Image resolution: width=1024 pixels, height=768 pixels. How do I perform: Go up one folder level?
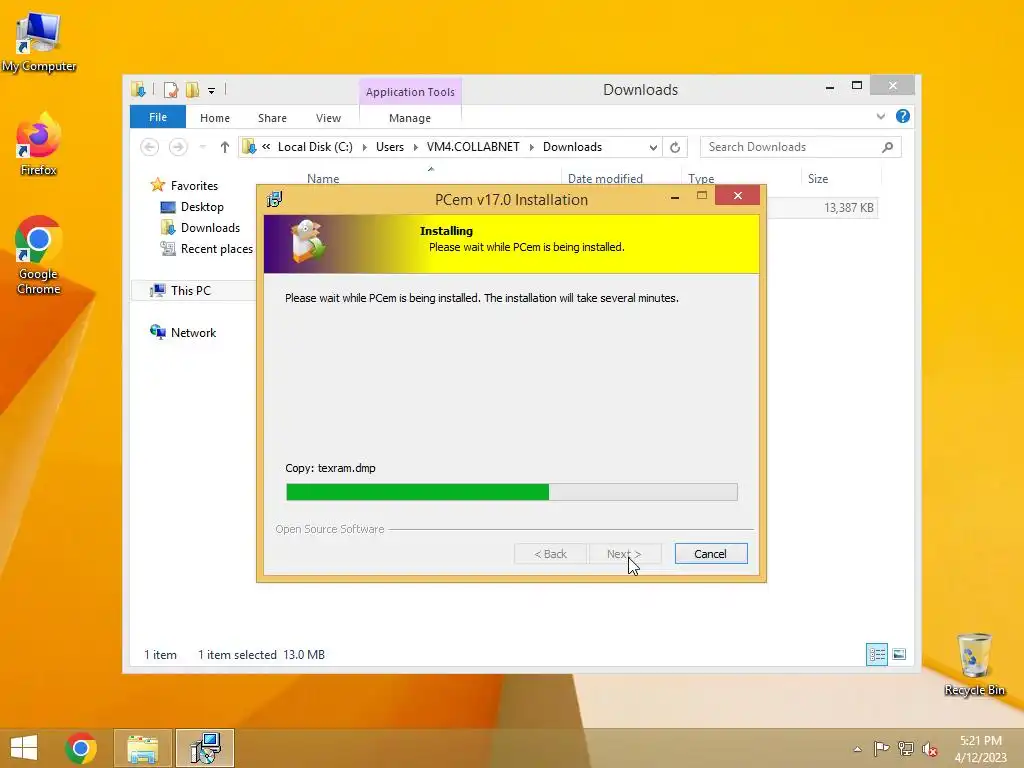(x=225, y=147)
